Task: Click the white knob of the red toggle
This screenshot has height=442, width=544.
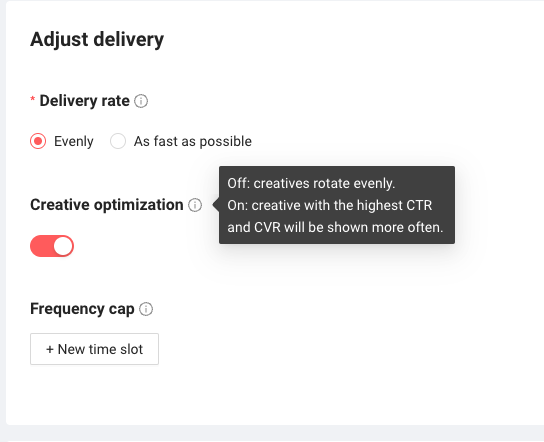Action: (63, 246)
